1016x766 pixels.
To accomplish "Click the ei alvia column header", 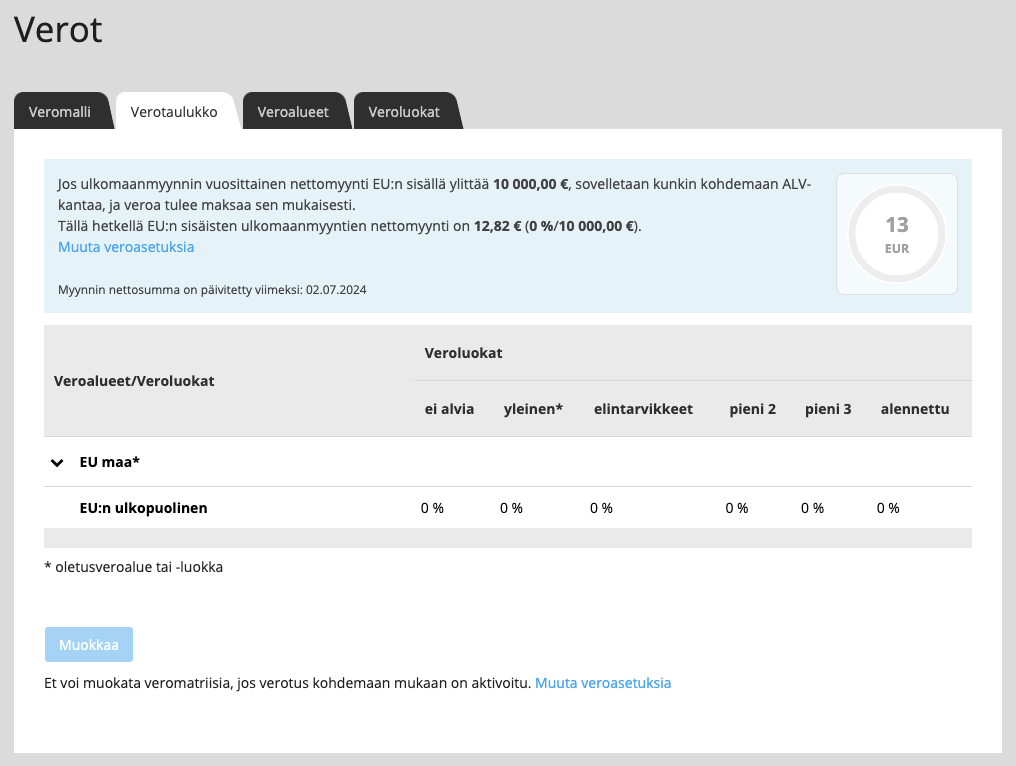I will [449, 408].
